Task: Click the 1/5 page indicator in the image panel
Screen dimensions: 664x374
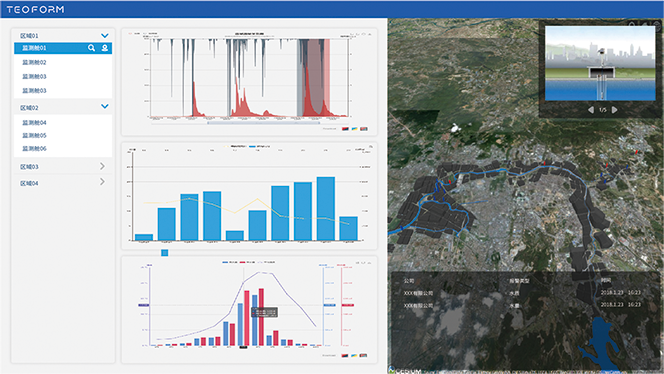Action: tap(603, 110)
